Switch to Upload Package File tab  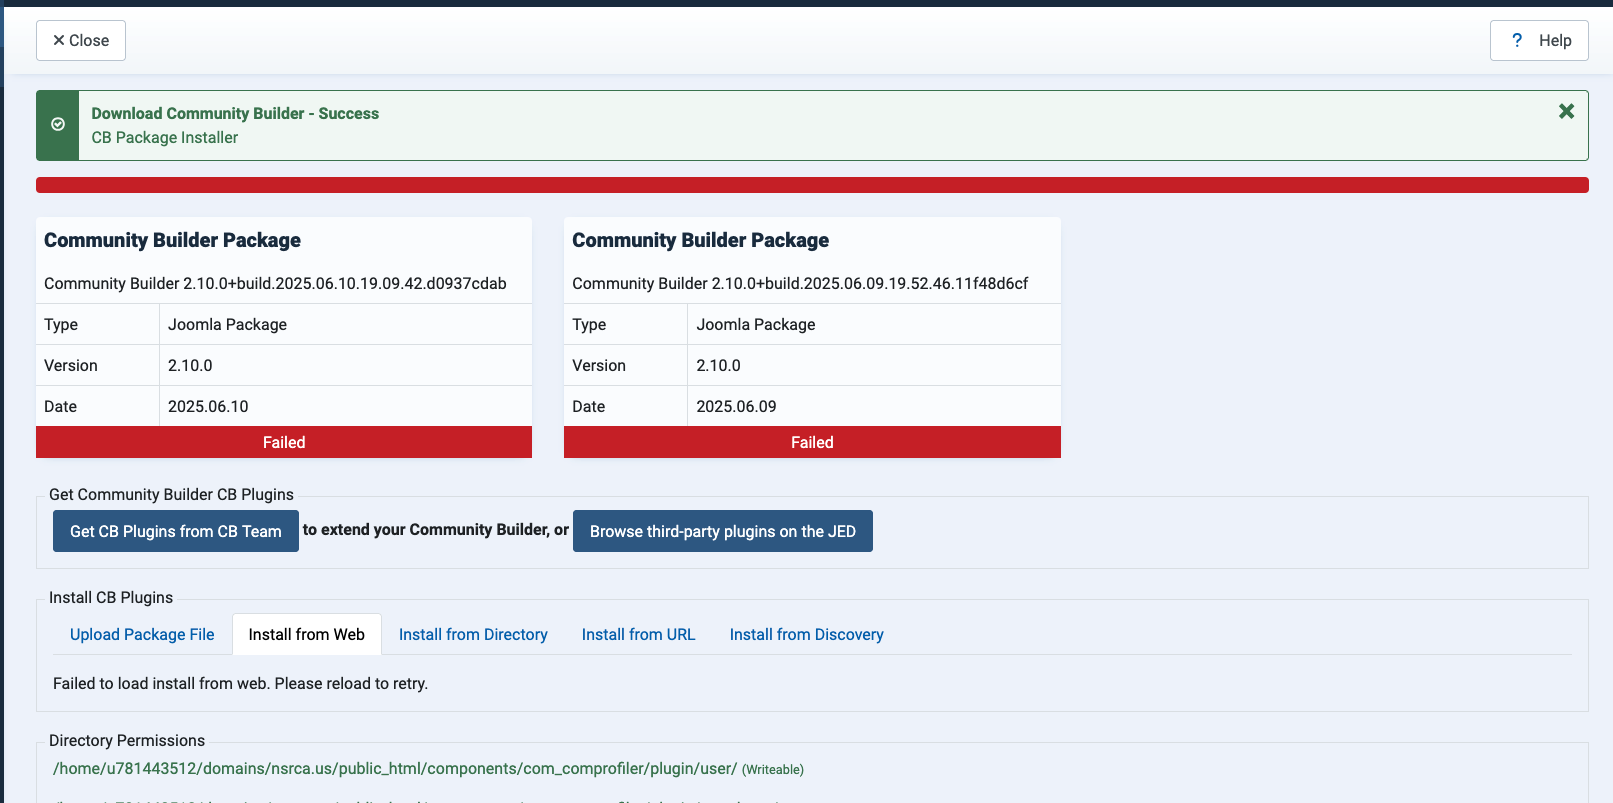(x=142, y=635)
